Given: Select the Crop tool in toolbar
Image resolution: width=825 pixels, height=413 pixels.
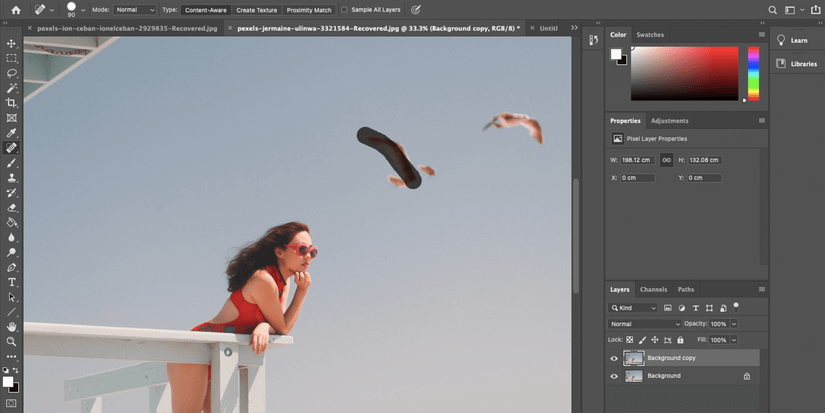Looking at the screenshot, I should click(x=12, y=103).
